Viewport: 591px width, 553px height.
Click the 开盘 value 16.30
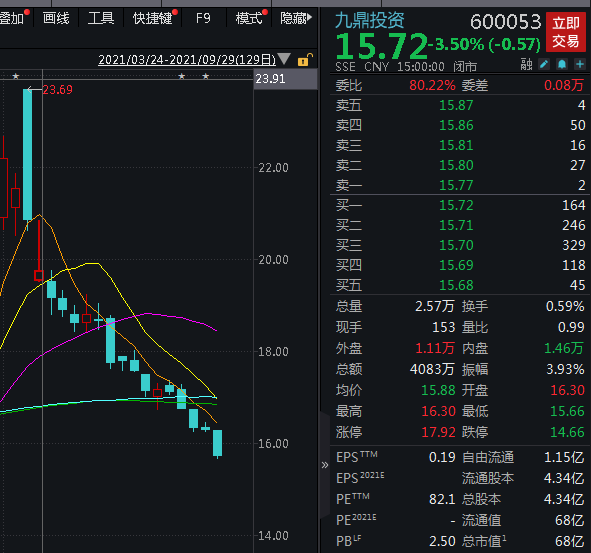click(568, 390)
